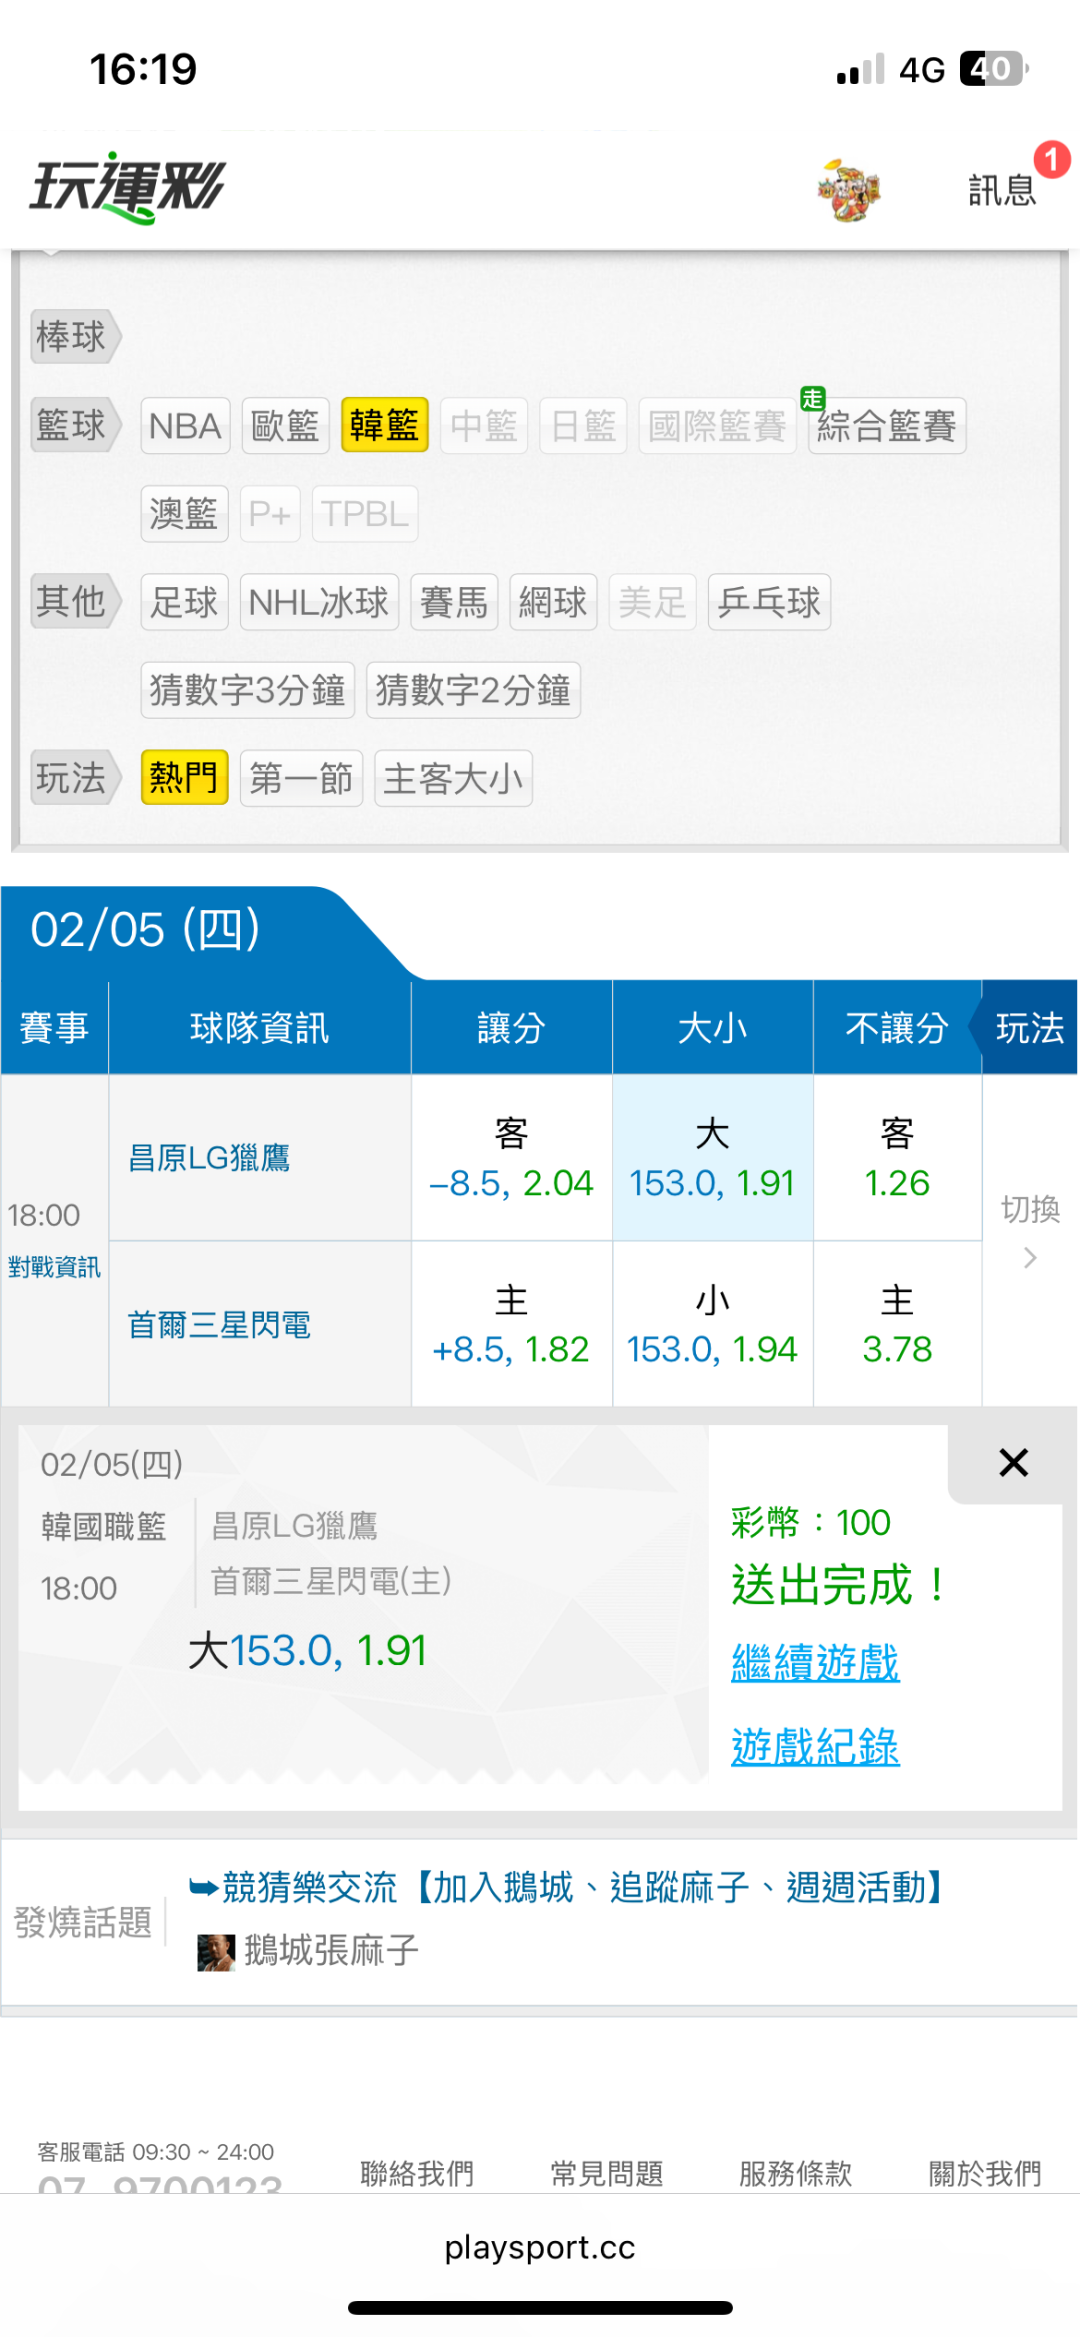This screenshot has width=1080, height=2337.
Task: Select the 其他 category label
Action: (75, 601)
